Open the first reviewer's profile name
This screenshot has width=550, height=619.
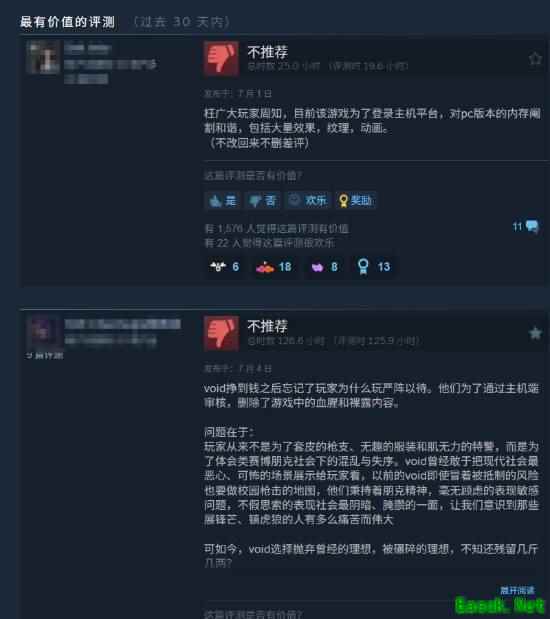(x=88, y=49)
